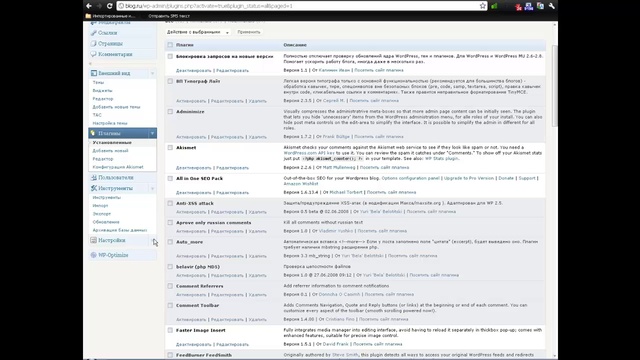The height and width of the screenshot is (360, 640).
Task: Reload the page with refresh icon
Action: tap(109, 6)
